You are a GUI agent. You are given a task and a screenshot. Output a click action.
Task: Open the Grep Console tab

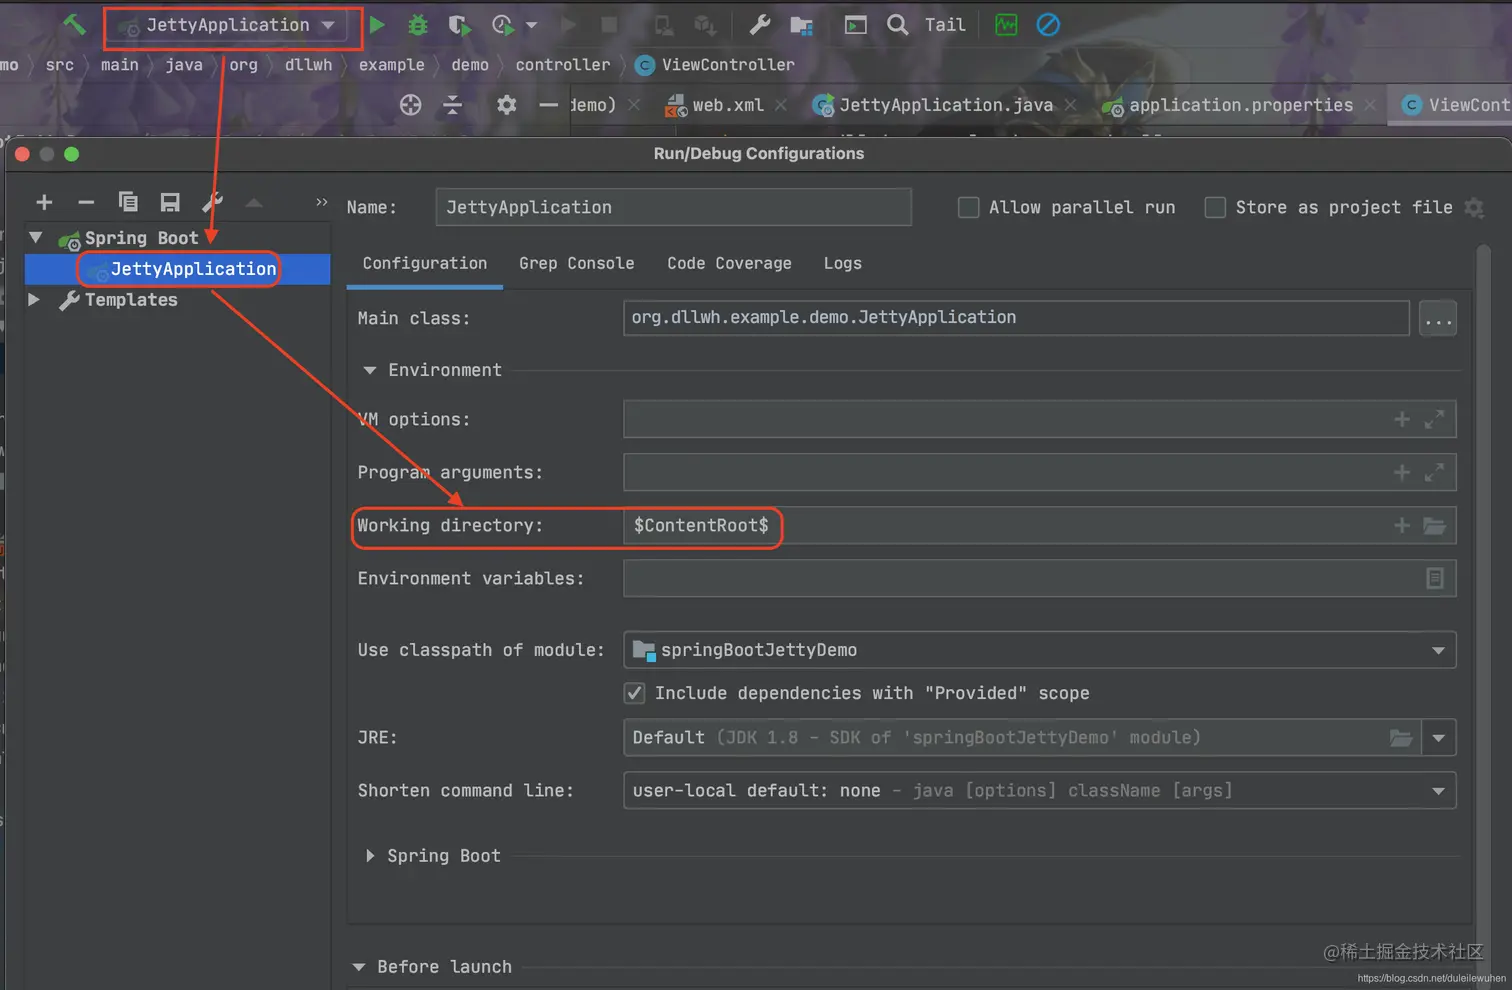[x=576, y=263]
